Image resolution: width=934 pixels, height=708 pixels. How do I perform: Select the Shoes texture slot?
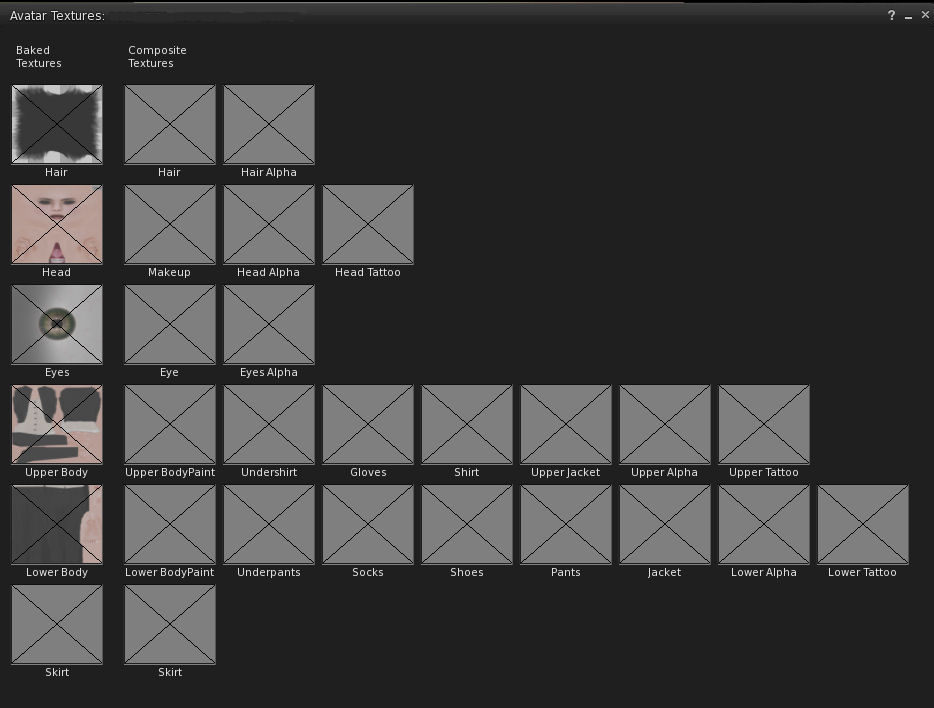pos(467,525)
